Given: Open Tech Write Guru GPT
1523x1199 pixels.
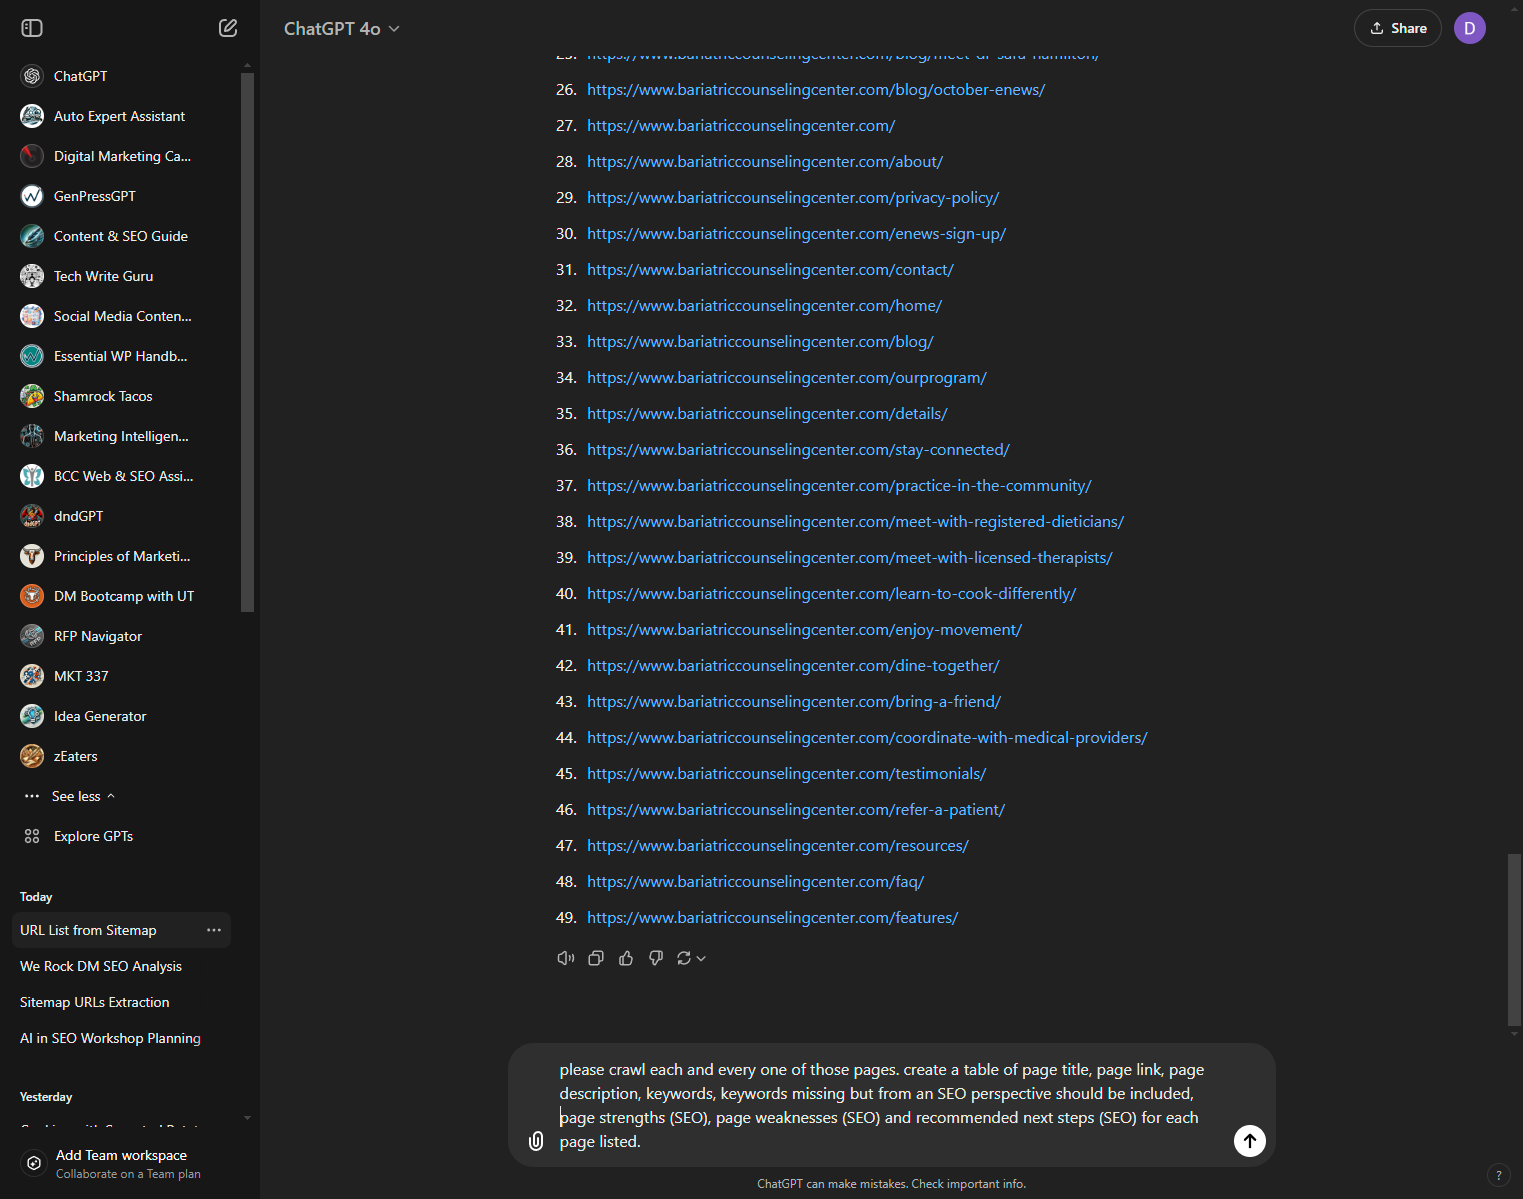Looking at the screenshot, I should 125,276.
